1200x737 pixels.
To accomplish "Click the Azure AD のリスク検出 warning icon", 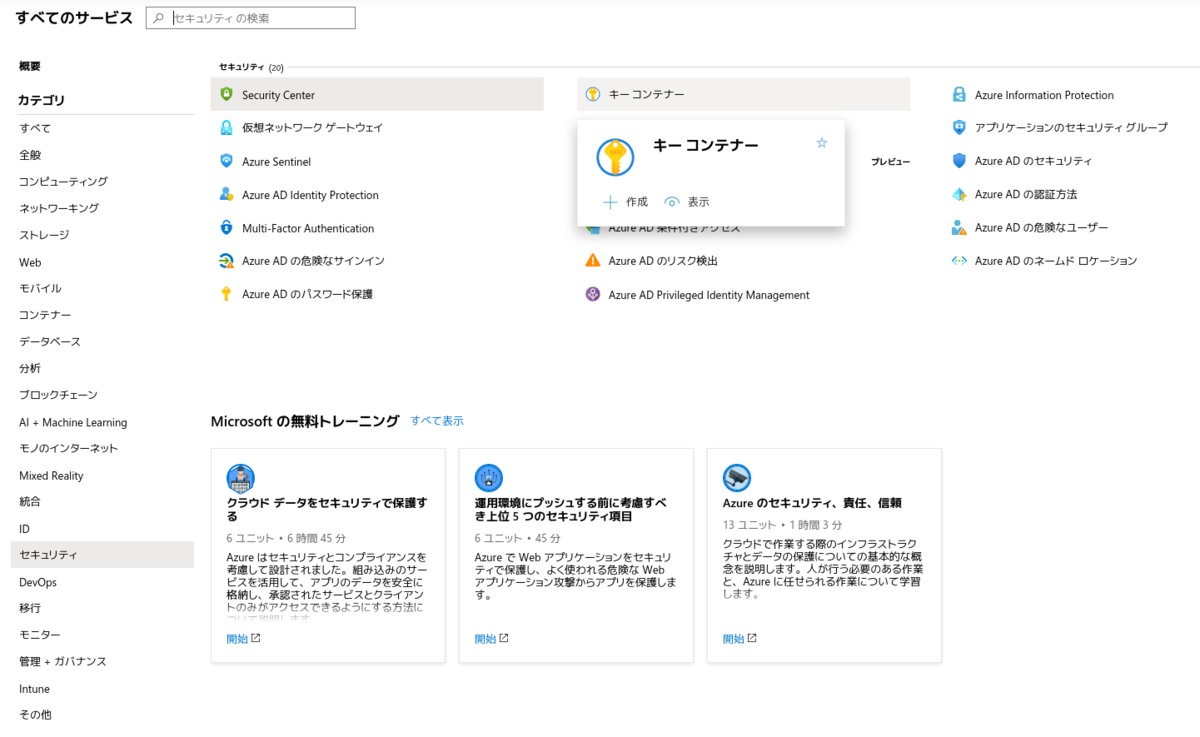I will point(593,261).
